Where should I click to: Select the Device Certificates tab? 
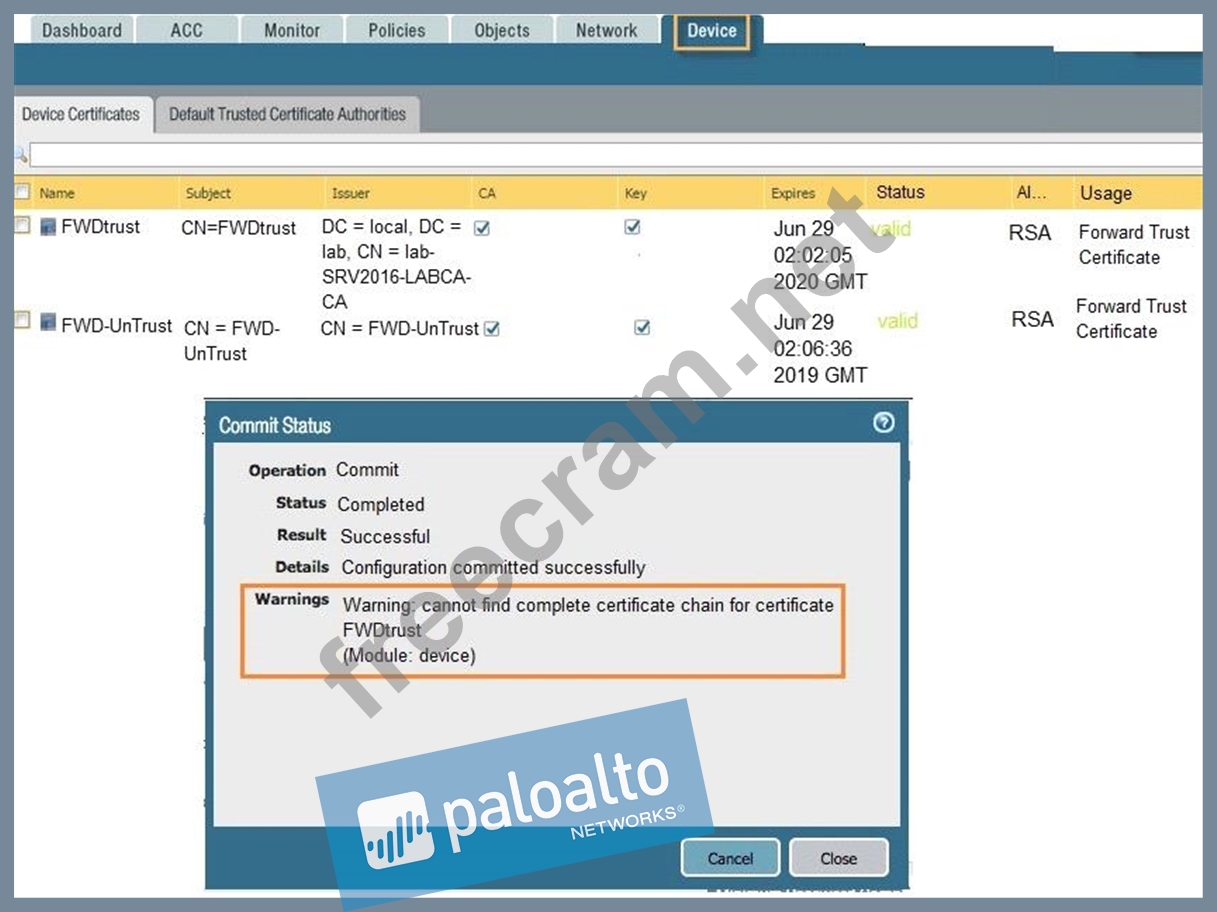click(x=81, y=114)
